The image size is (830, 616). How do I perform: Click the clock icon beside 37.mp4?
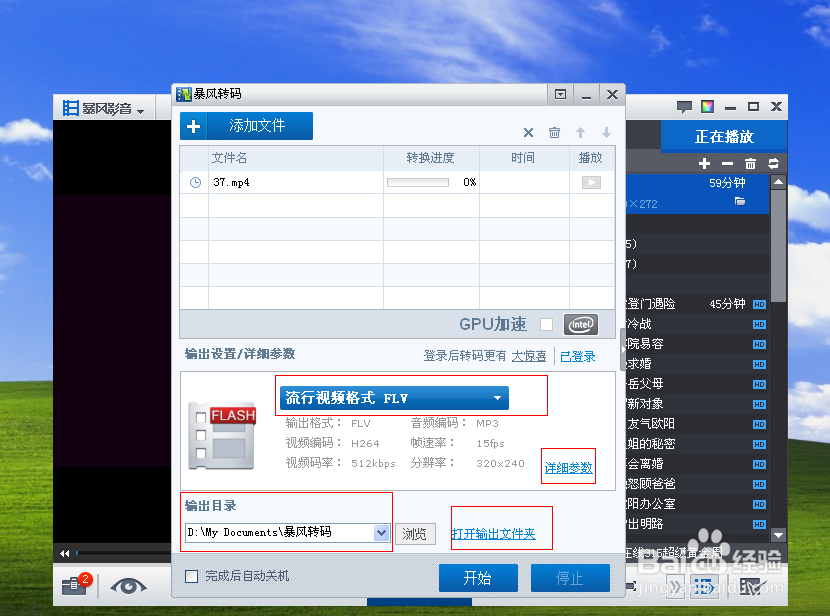pos(195,183)
